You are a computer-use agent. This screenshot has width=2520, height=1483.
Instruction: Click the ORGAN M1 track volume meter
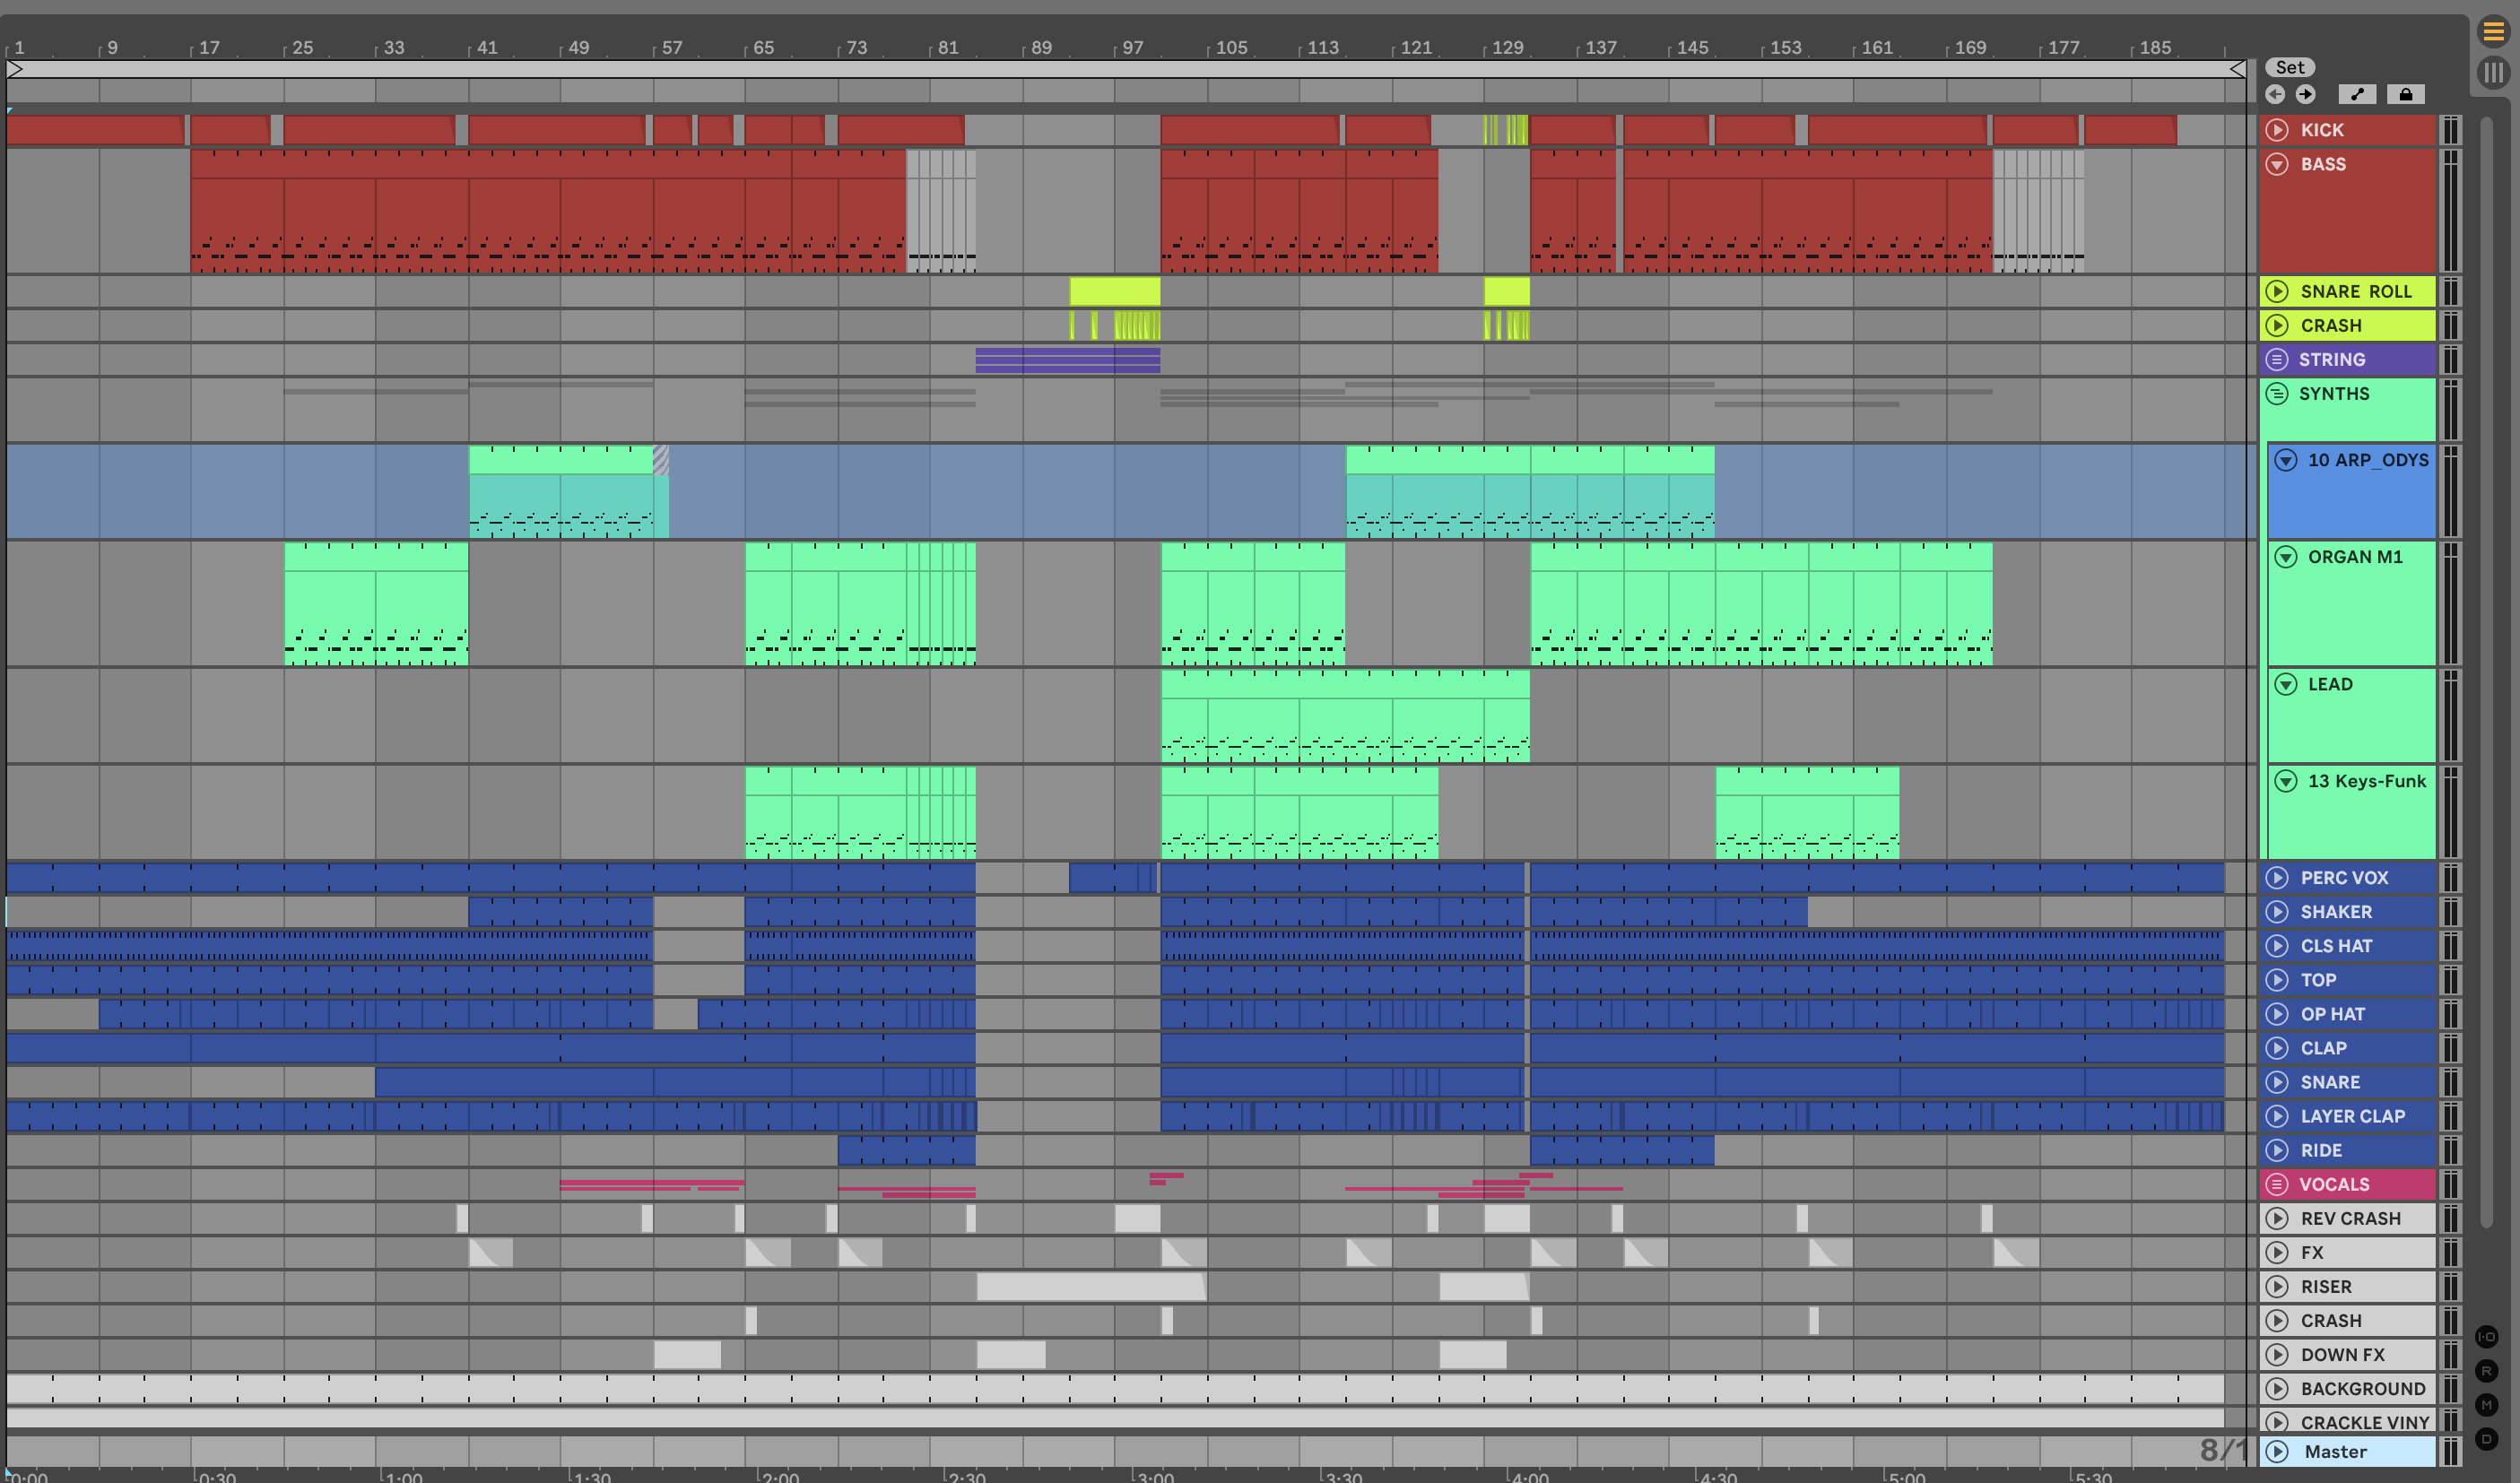tap(2450, 603)
